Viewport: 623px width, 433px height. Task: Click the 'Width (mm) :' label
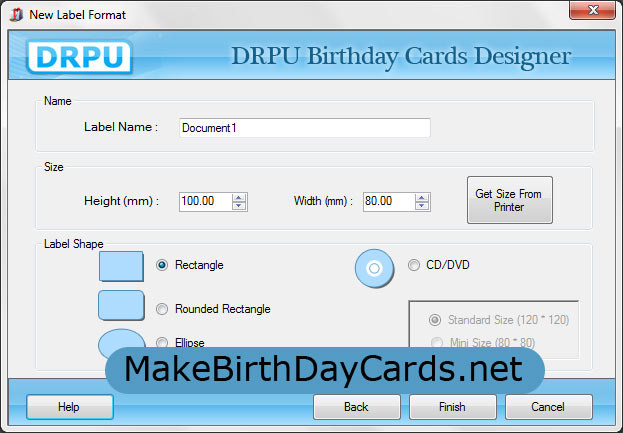click(x=323, y=201)
